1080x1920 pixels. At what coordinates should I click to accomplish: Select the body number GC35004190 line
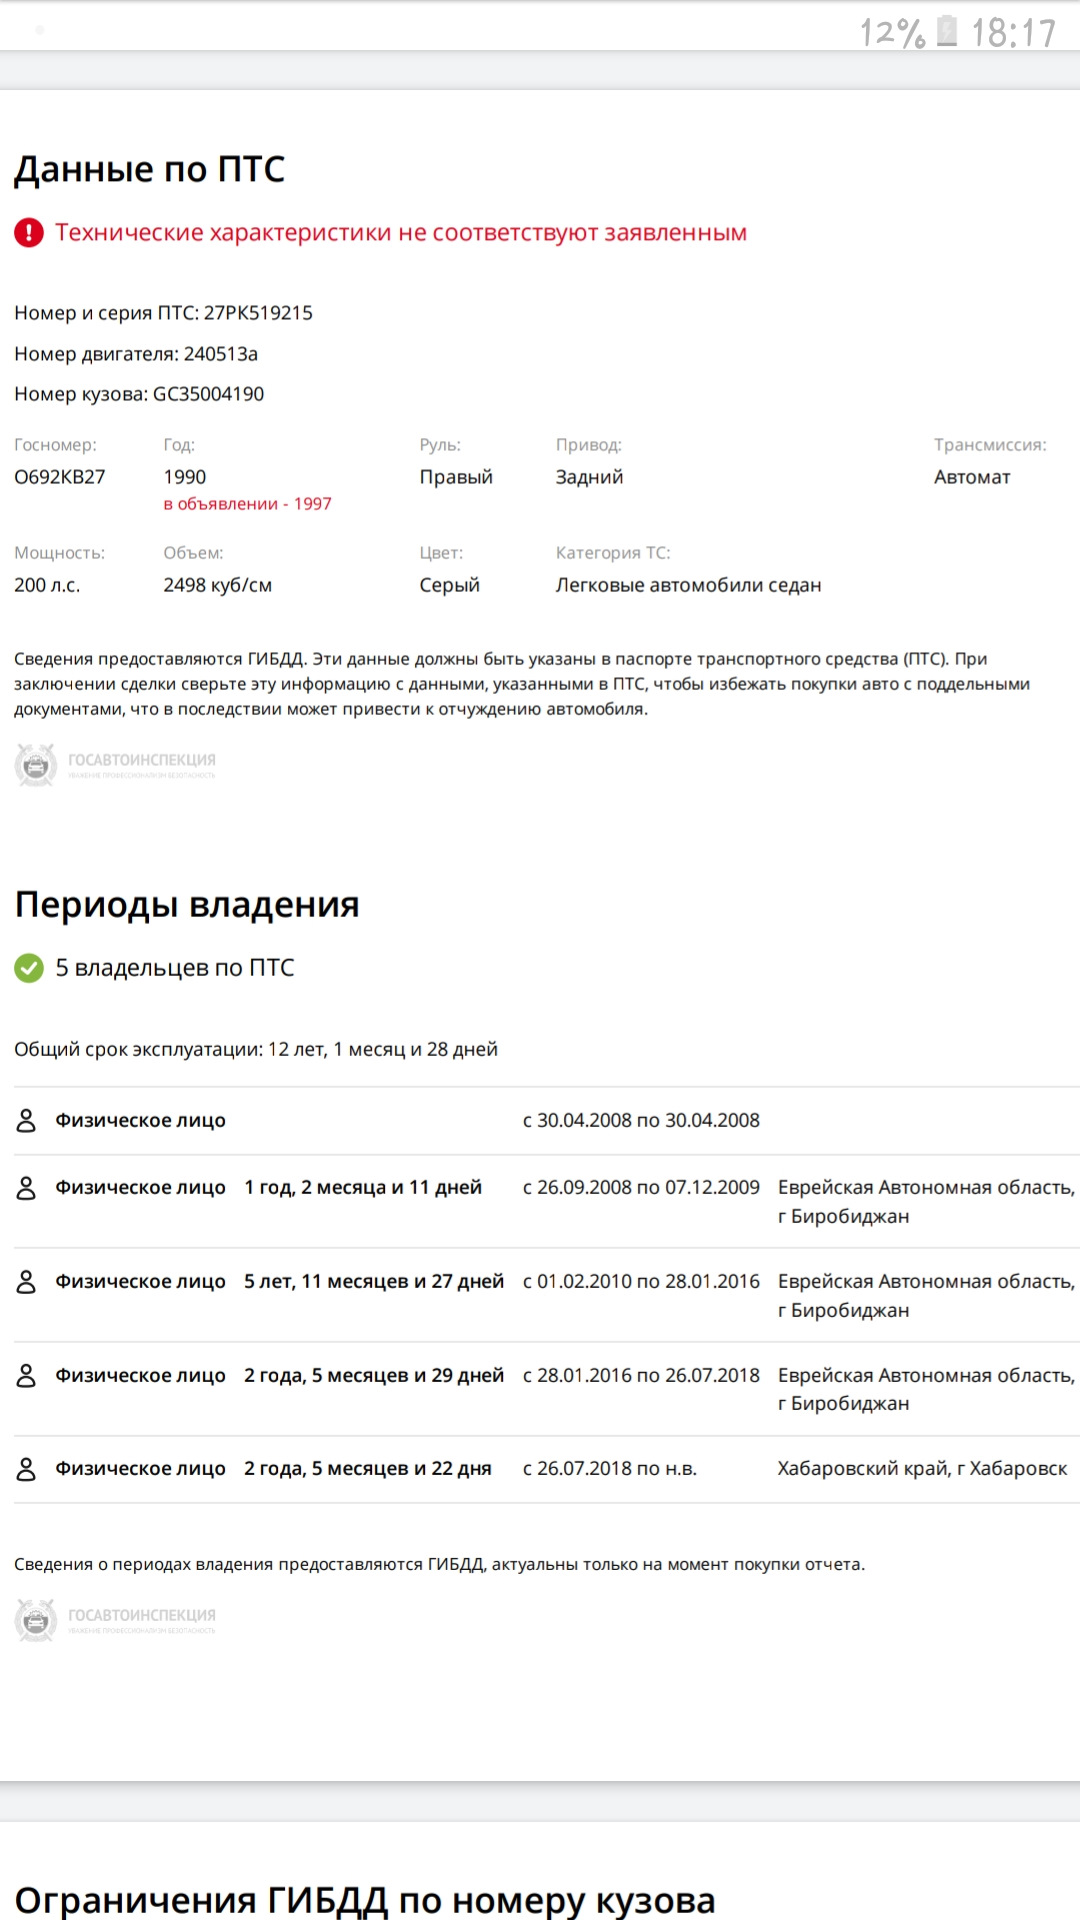point(139,394)
